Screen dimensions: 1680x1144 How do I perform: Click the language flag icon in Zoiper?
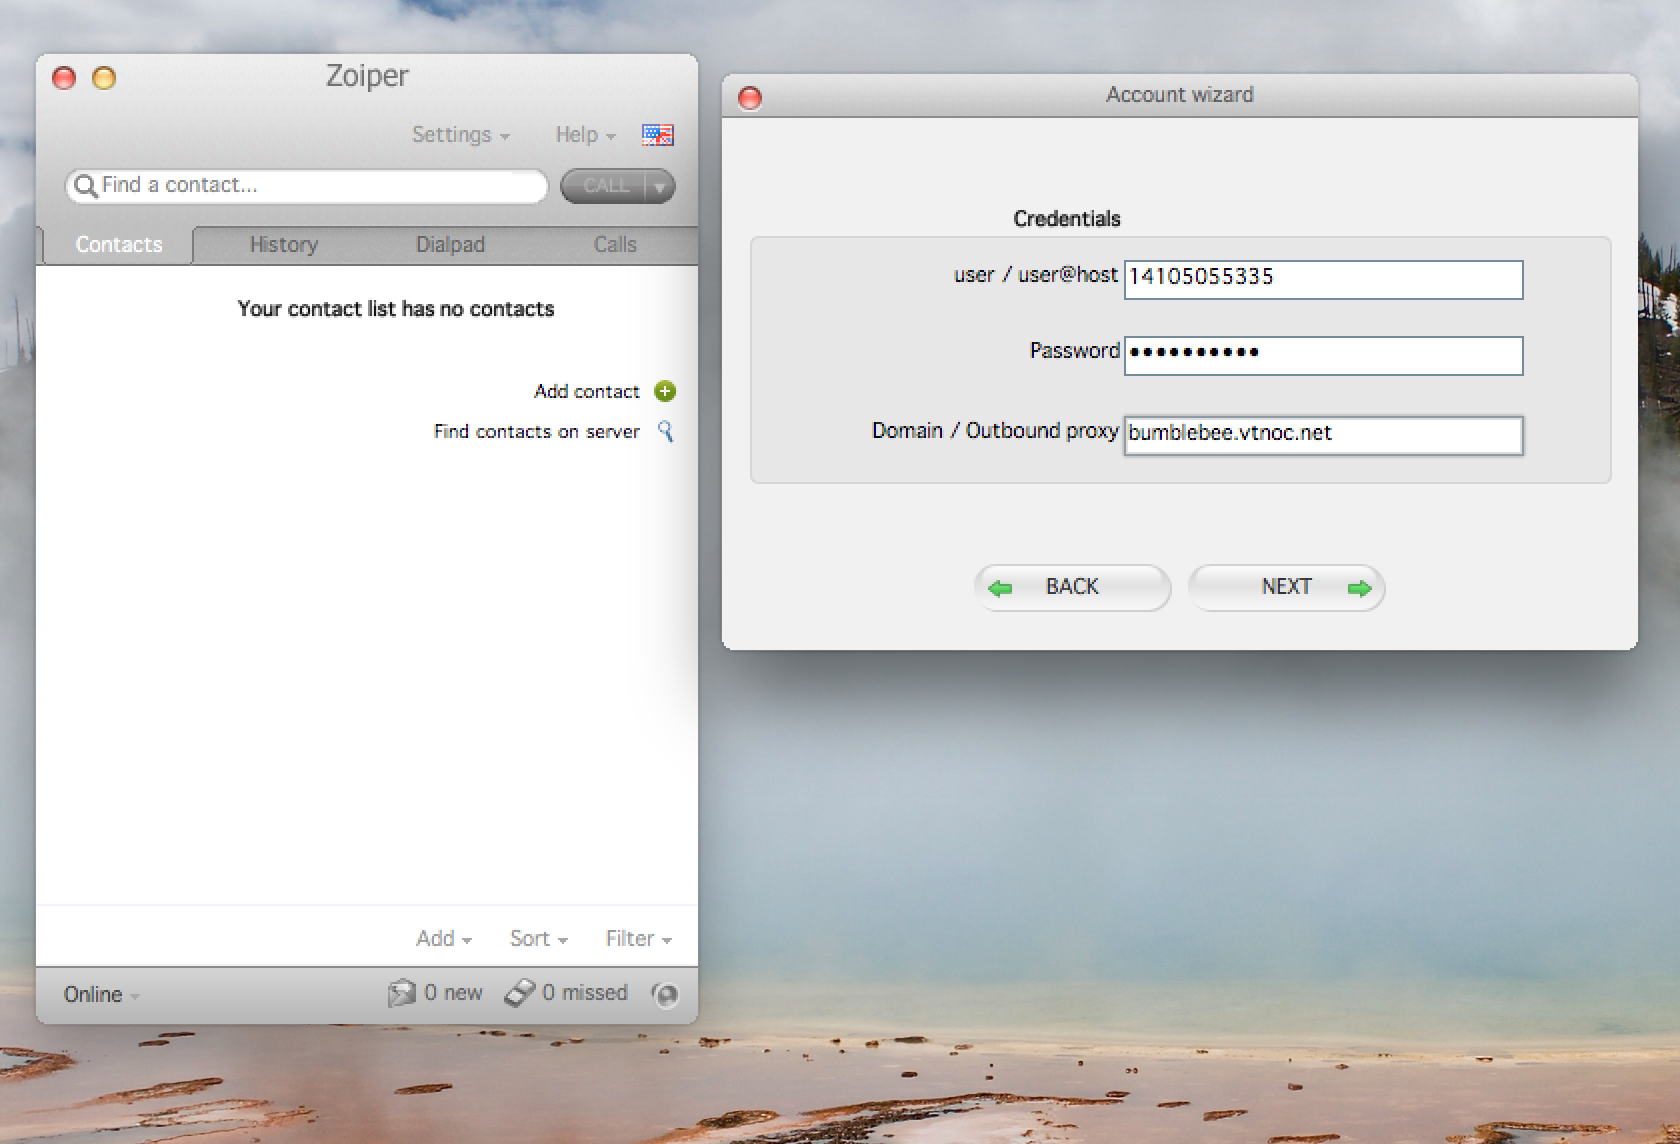[657, 135]
